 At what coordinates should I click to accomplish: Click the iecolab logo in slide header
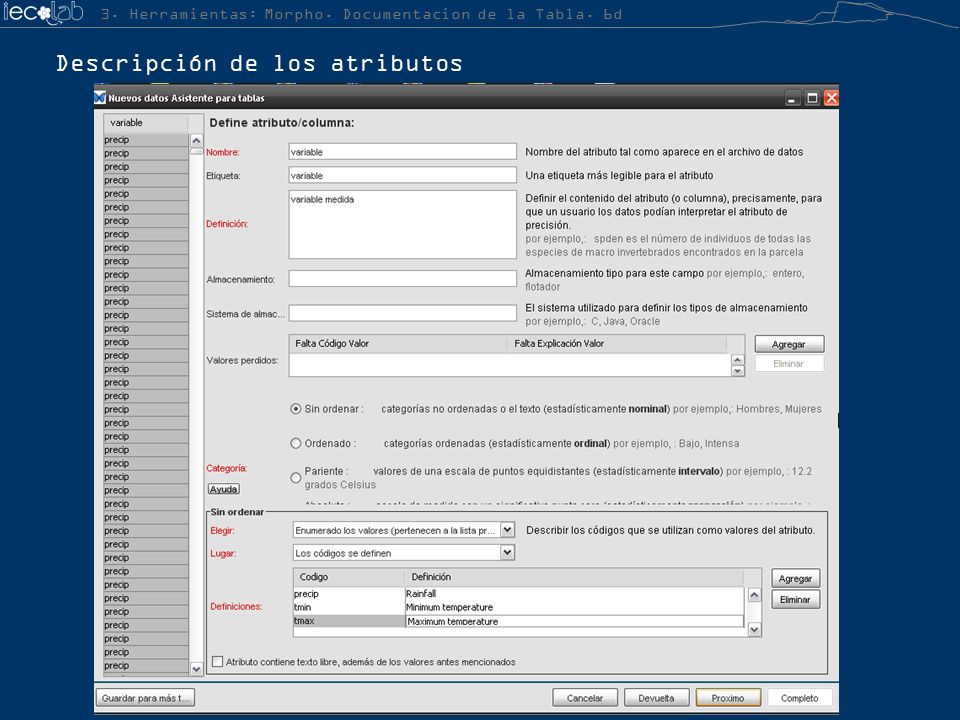coord(43,13)
